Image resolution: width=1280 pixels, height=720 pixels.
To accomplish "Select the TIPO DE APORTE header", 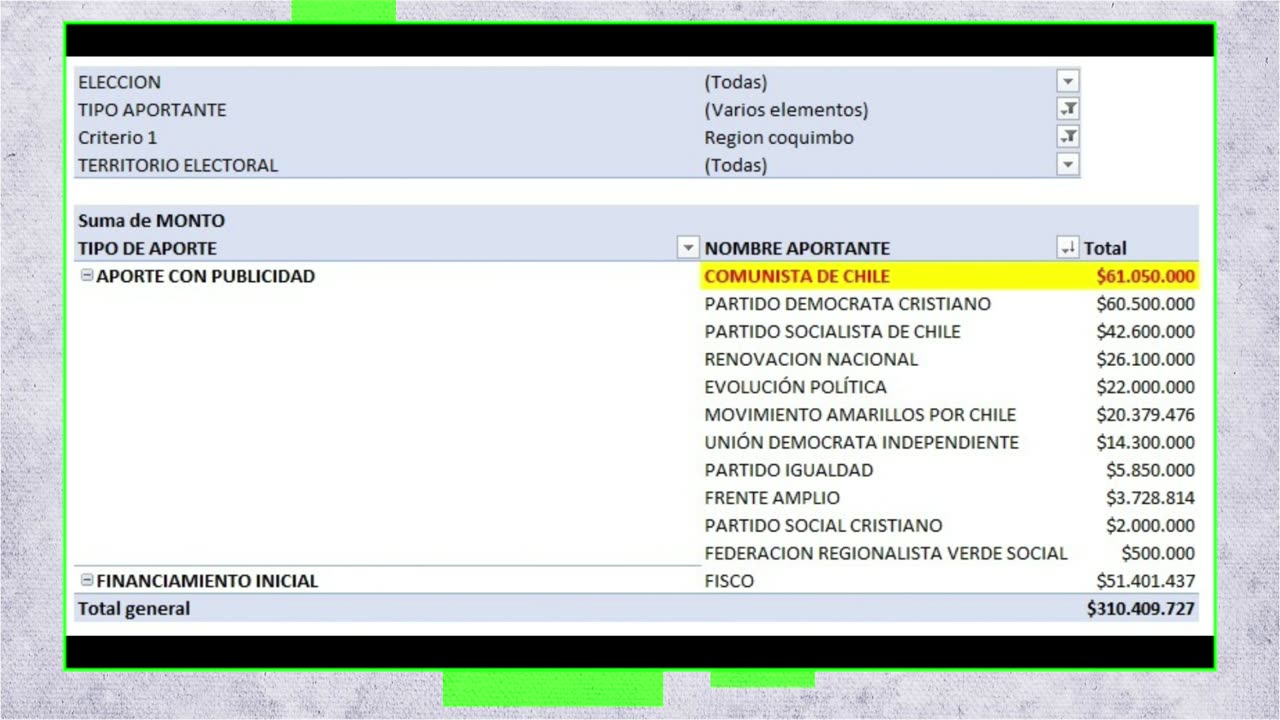I will 147,248.
